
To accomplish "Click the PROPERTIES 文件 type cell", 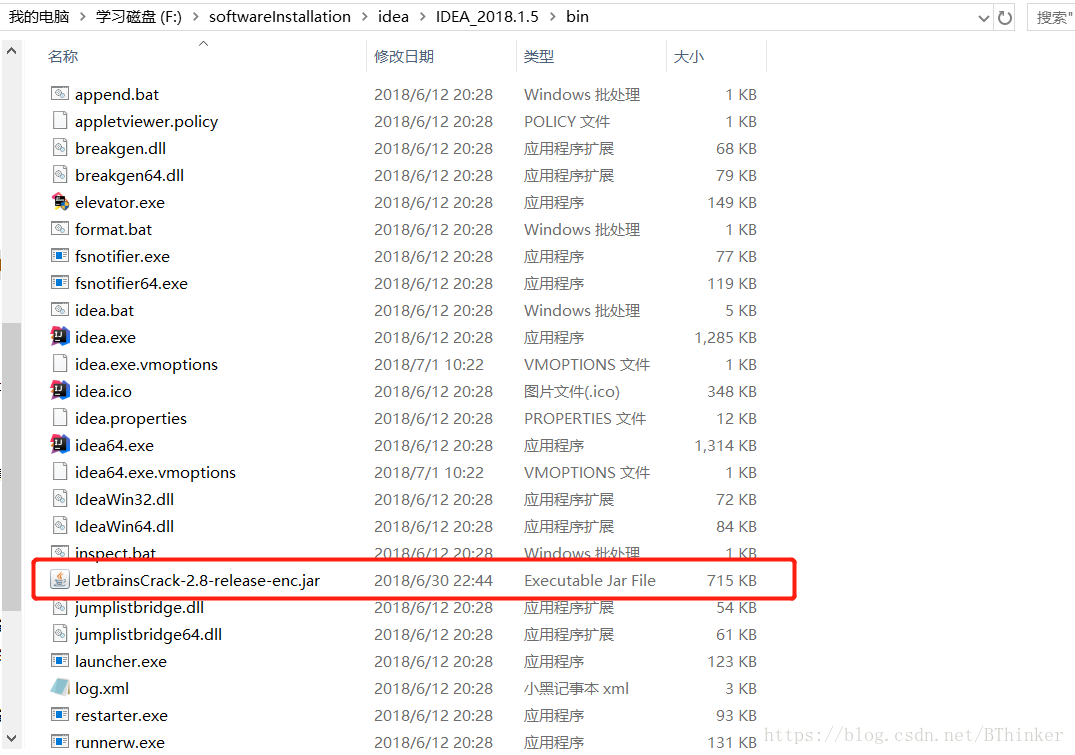I will click(x=585, y=418).
